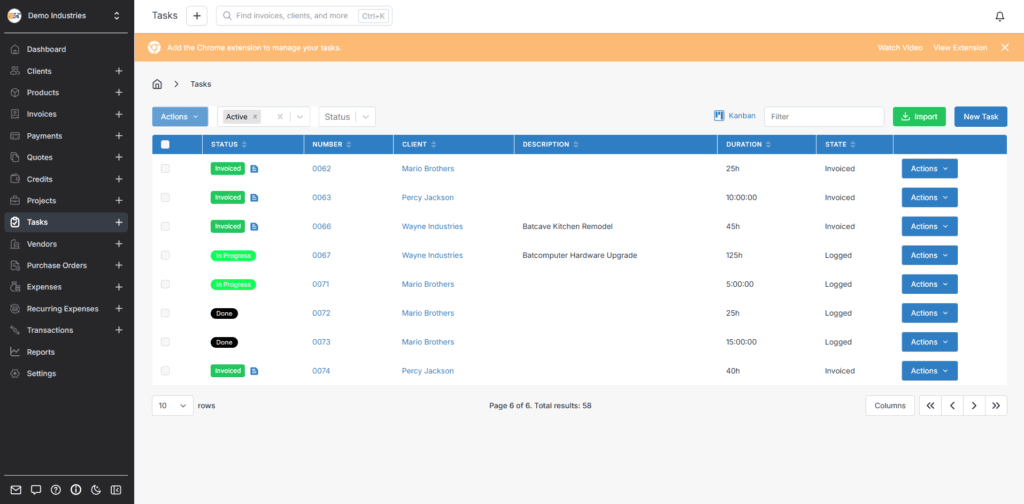
Task: Open invoice document icon for task 0062
Action: [254, 169]
